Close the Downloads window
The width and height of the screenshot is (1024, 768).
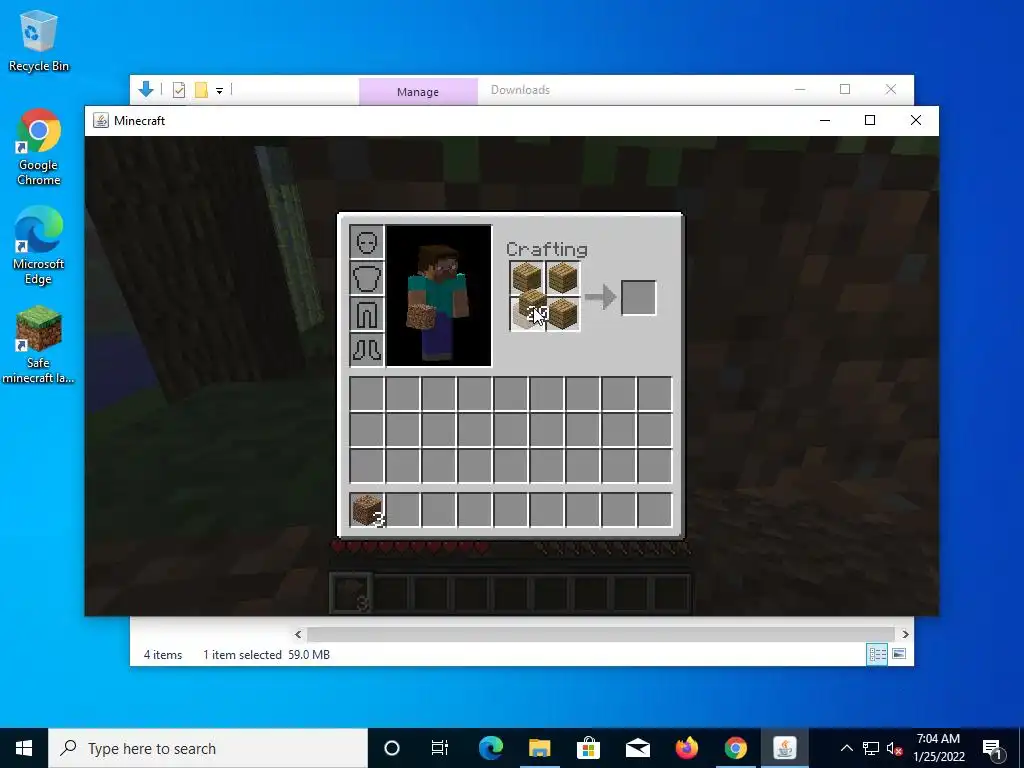pyautogui.click(x=891, y=89)
